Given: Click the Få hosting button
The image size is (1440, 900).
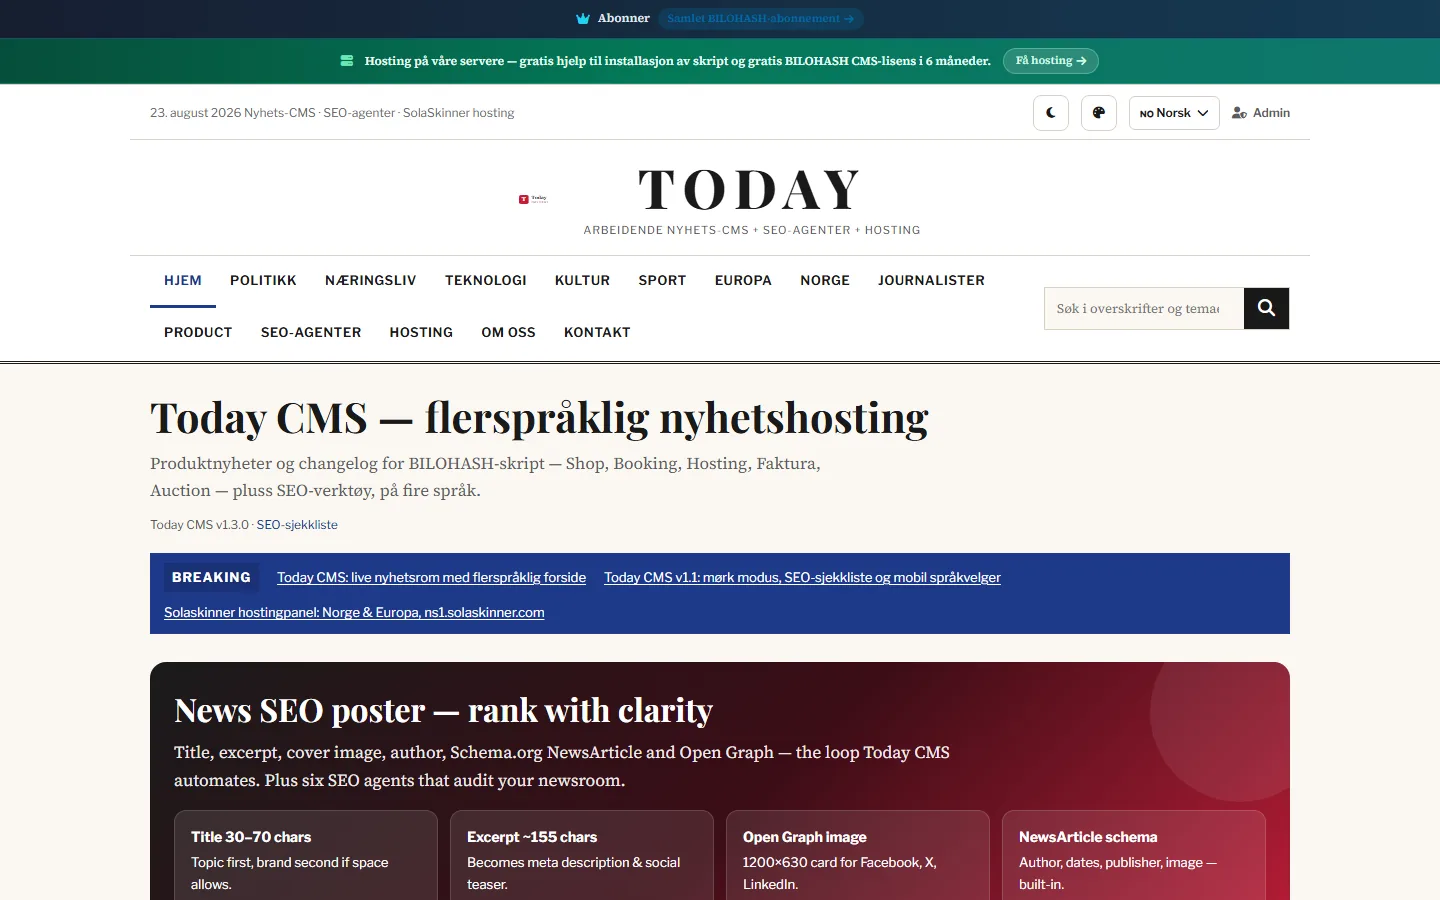Looking at the screenshot, I should tap(1051, 61).
